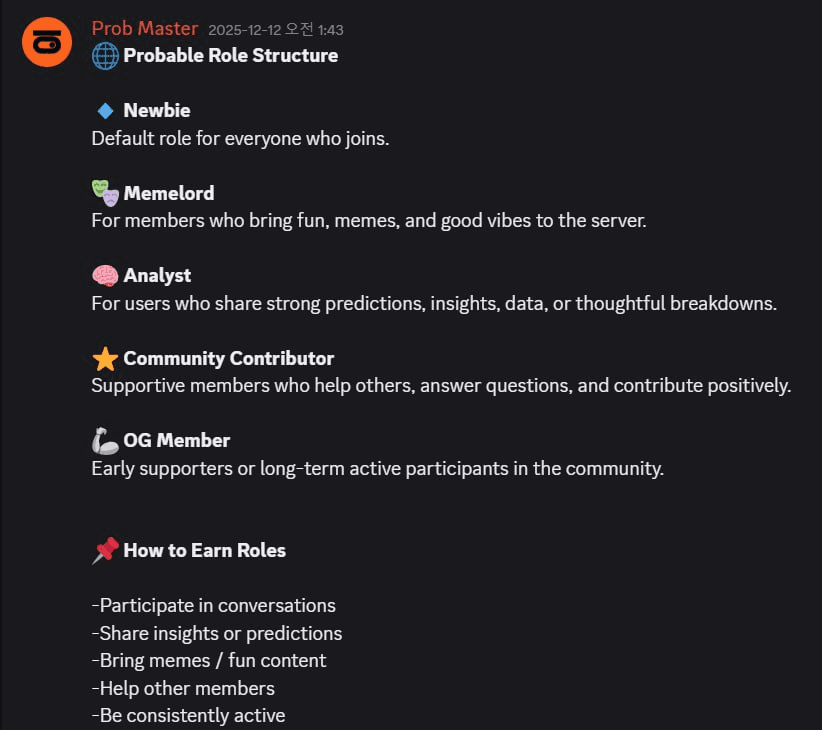Click the flexed arm emoji beside OG Member
Screen dimensions: 822x730
coord(105,441)
